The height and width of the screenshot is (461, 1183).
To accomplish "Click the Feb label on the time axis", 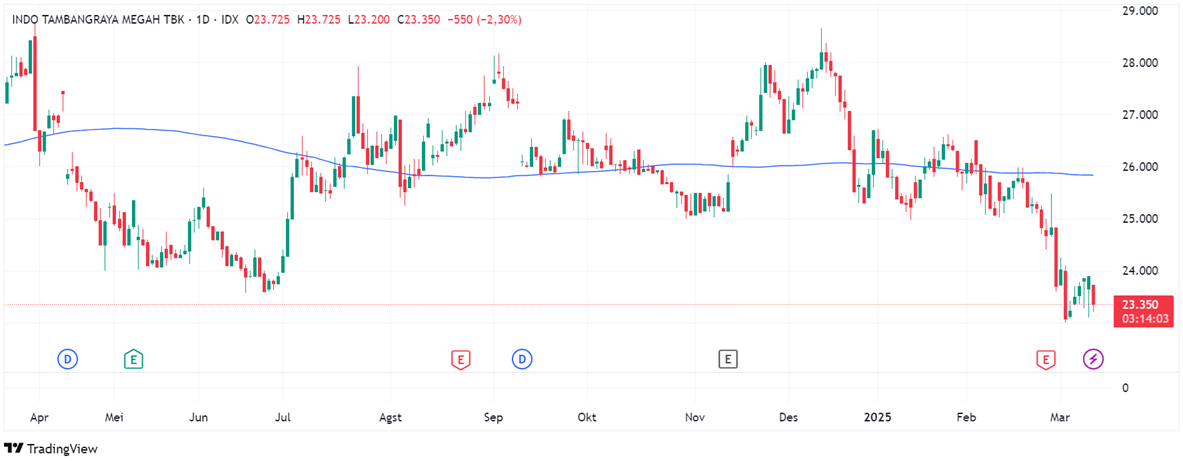I will (x=966, y=417).
